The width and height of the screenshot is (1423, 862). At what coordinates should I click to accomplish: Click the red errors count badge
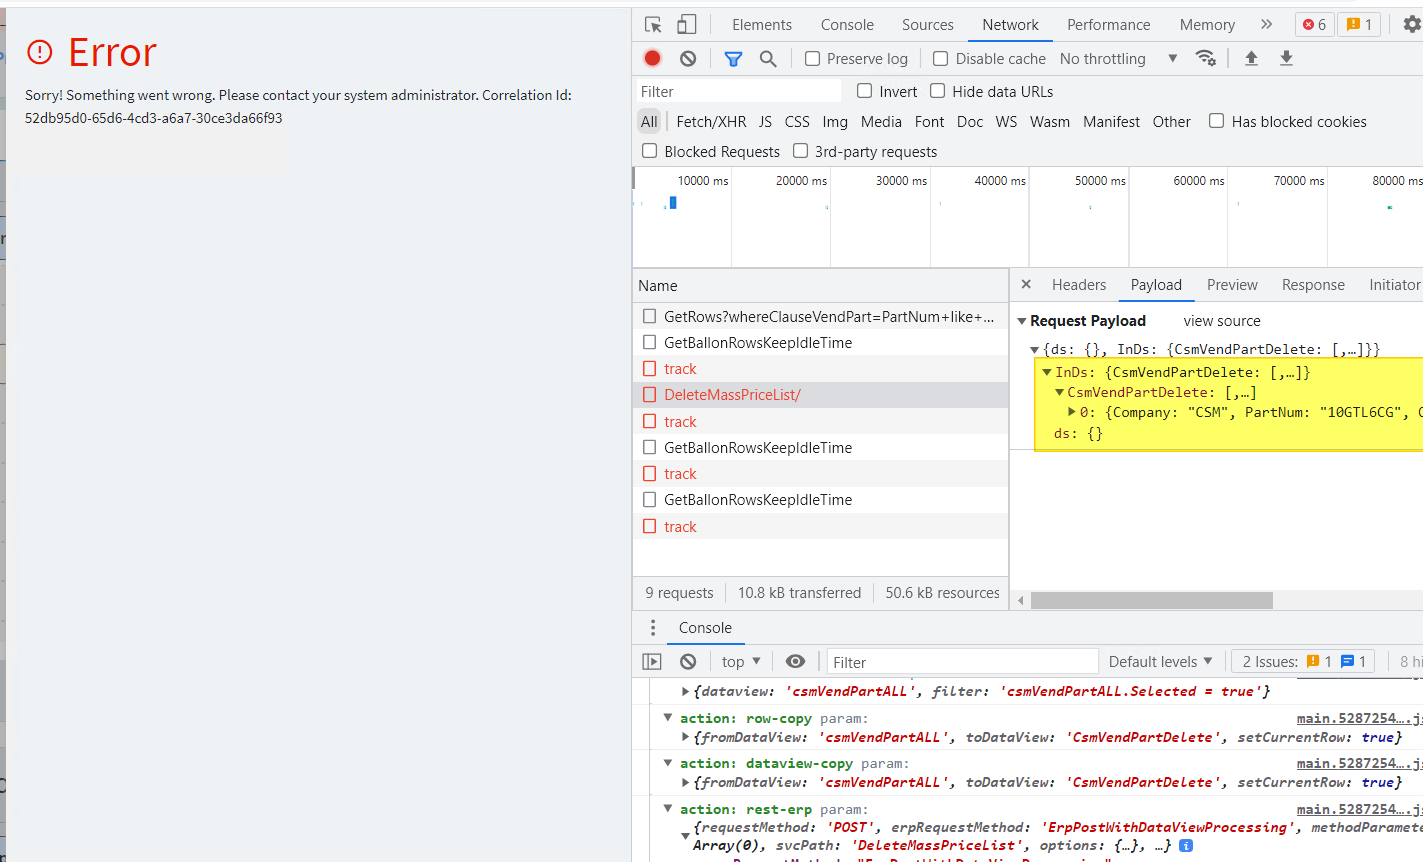1315,25
